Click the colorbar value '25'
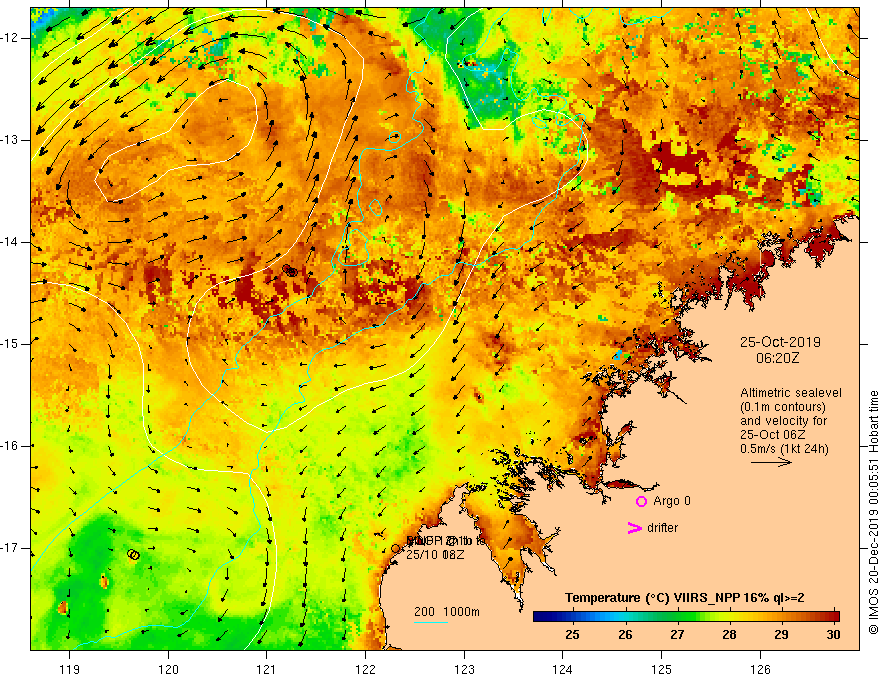Viewport: 880px width, 680px height. pos(572,635)
